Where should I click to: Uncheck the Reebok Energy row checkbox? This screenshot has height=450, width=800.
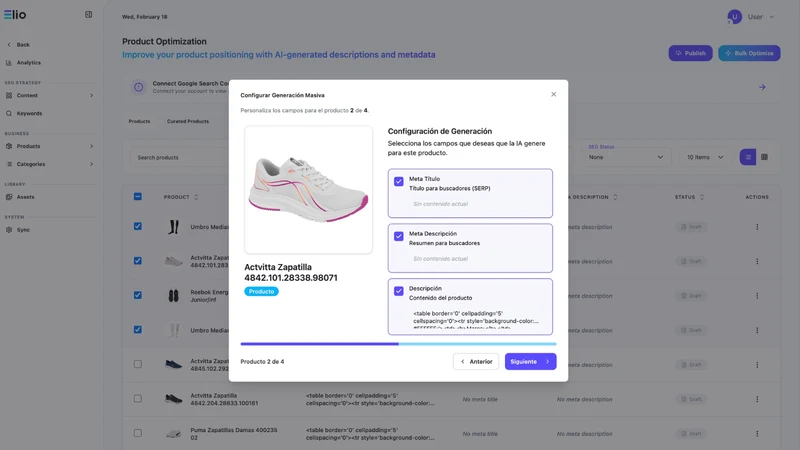(x=138, y=295)
